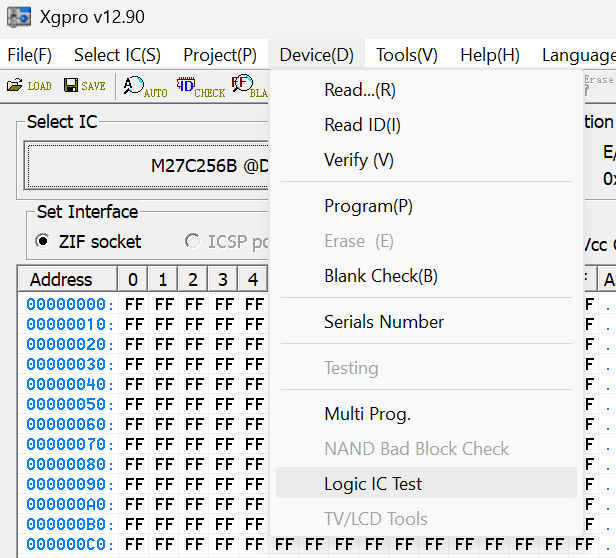Select address row 000000C0
This screenshot has height=558, width=616.
pos(70,545)
